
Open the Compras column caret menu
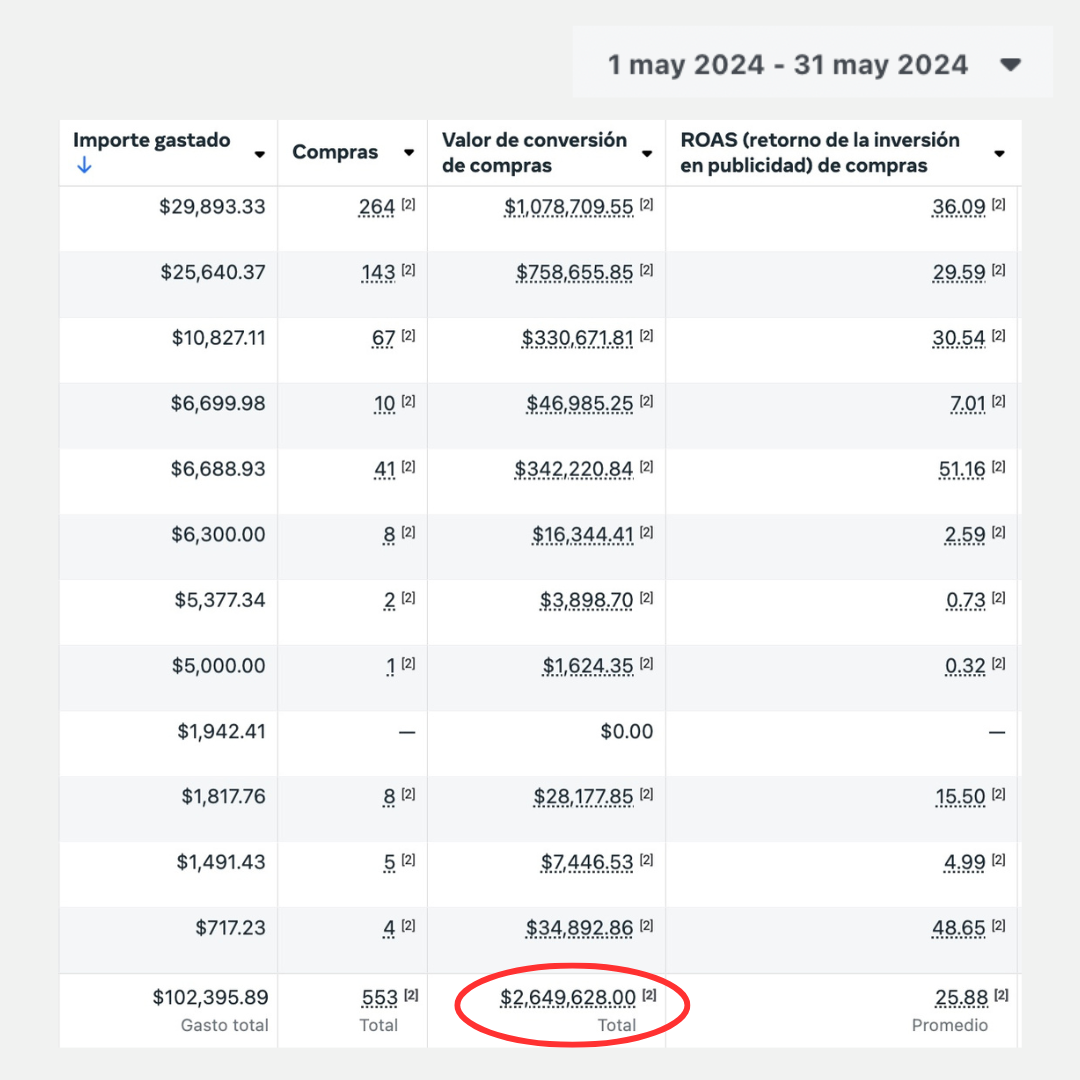click(408, 153)
